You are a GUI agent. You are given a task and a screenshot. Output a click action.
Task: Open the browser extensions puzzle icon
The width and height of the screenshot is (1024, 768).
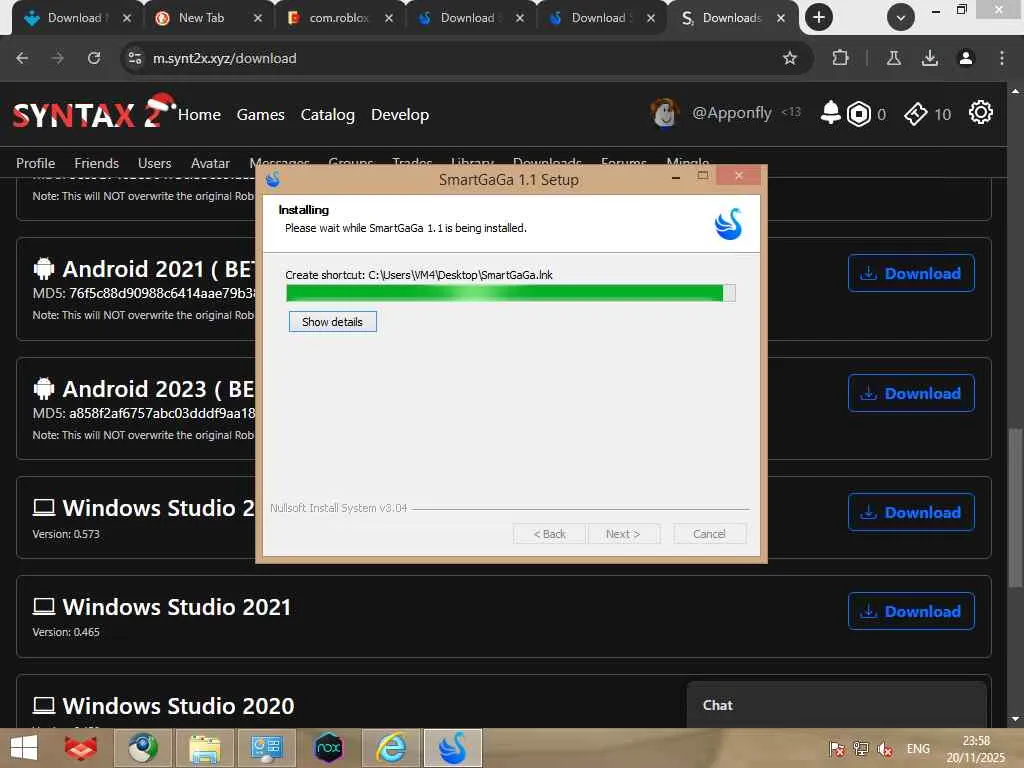(840, 58)
